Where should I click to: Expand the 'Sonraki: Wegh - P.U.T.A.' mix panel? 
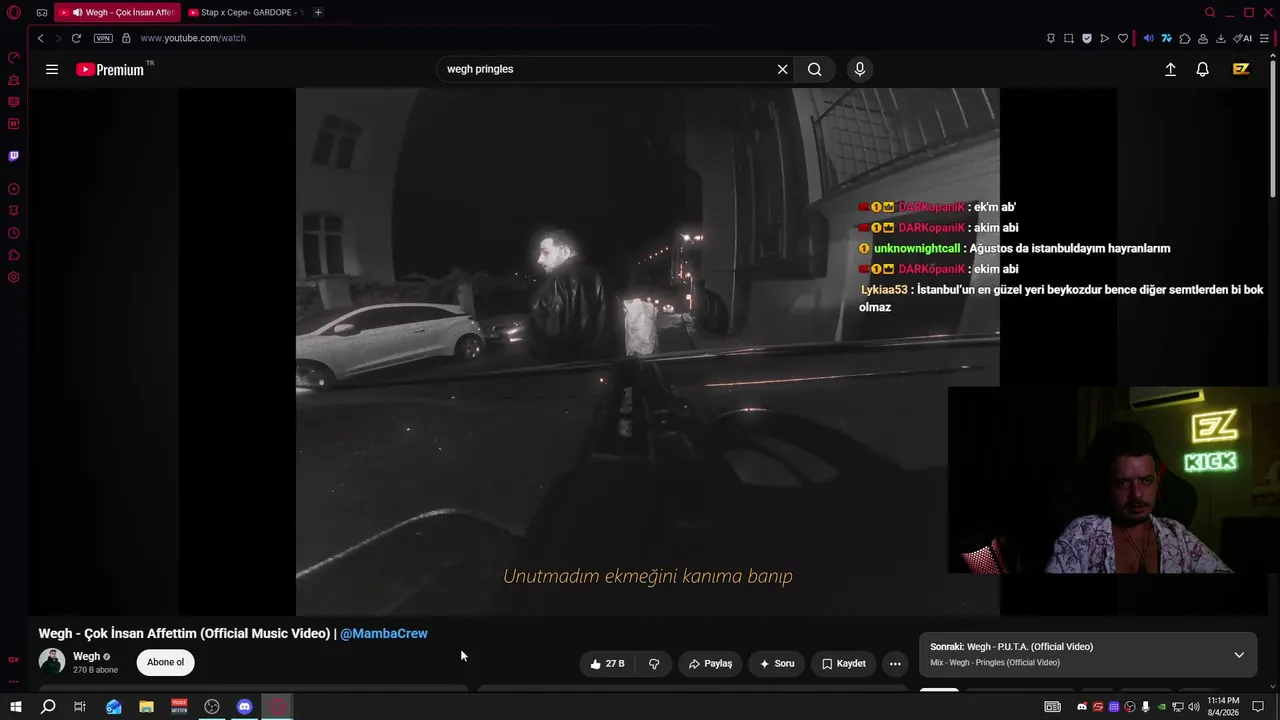click(x=1239, y=655)
